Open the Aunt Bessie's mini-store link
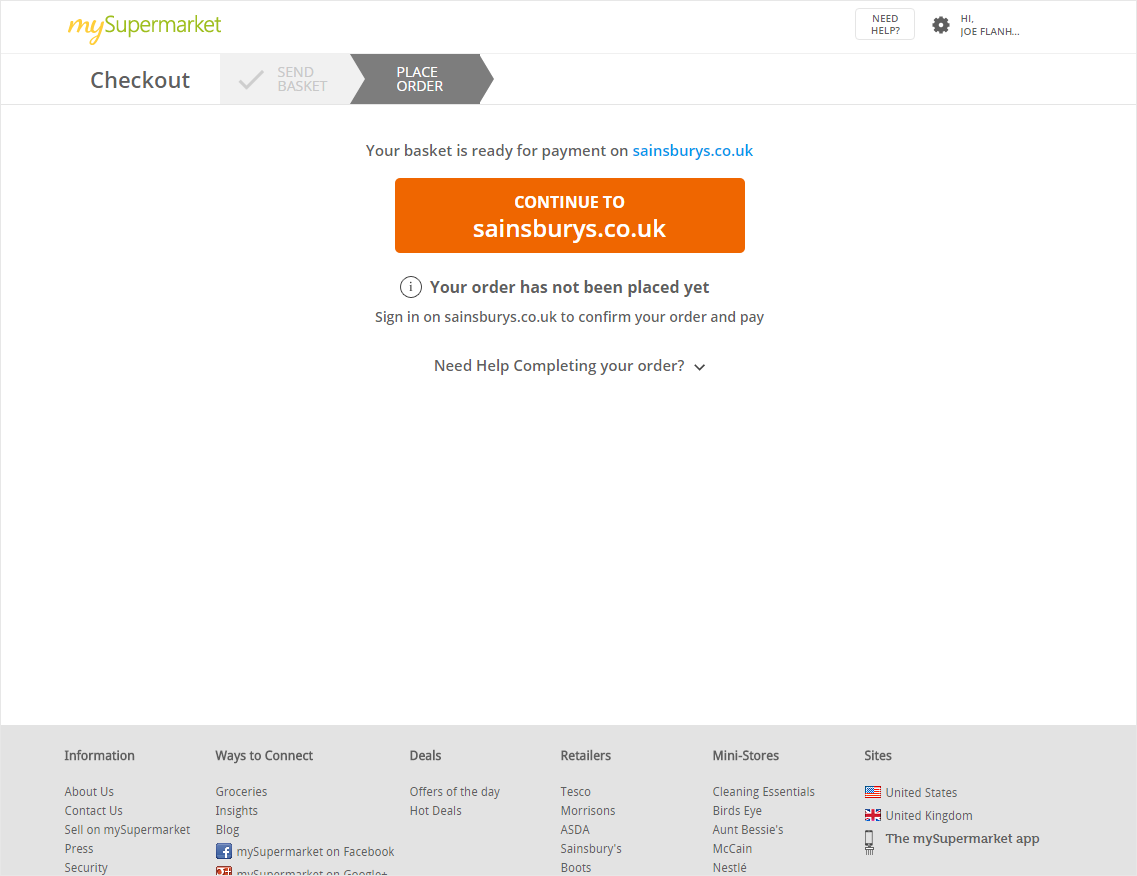 click(748, 830)
